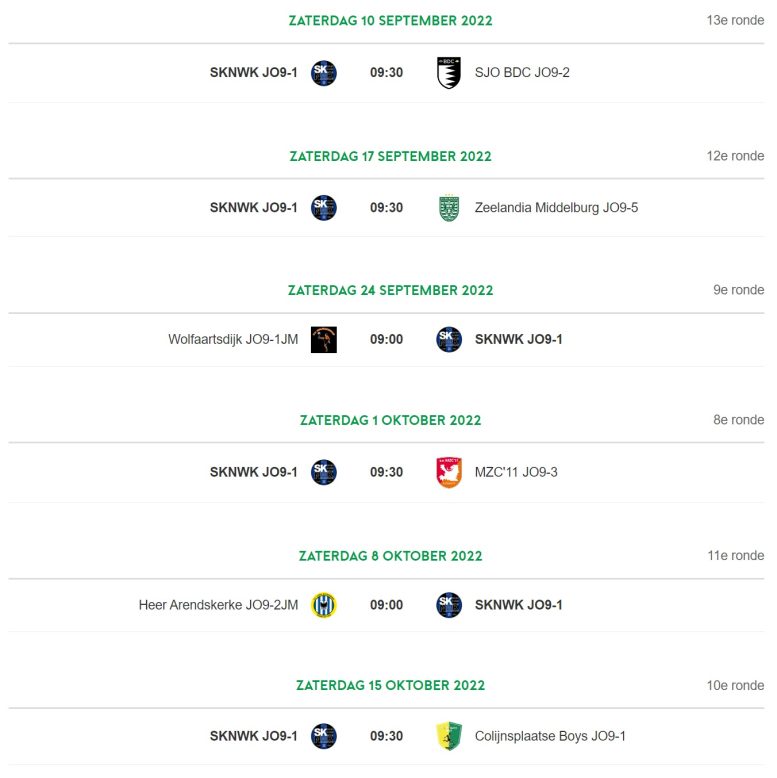Image resolution: width=777 pixels, height=778 pixels.
Task: Select the 09:30 time for MZC'11 match
Action: coord(387,472)
